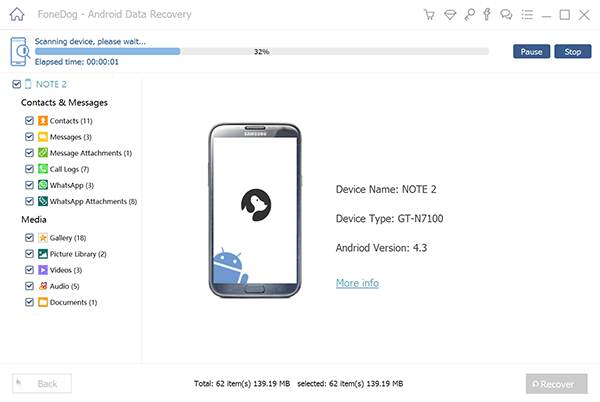Viewport: 600px width, 402px height.
Task: Go to the home screen icon
Action: point(17,15)
